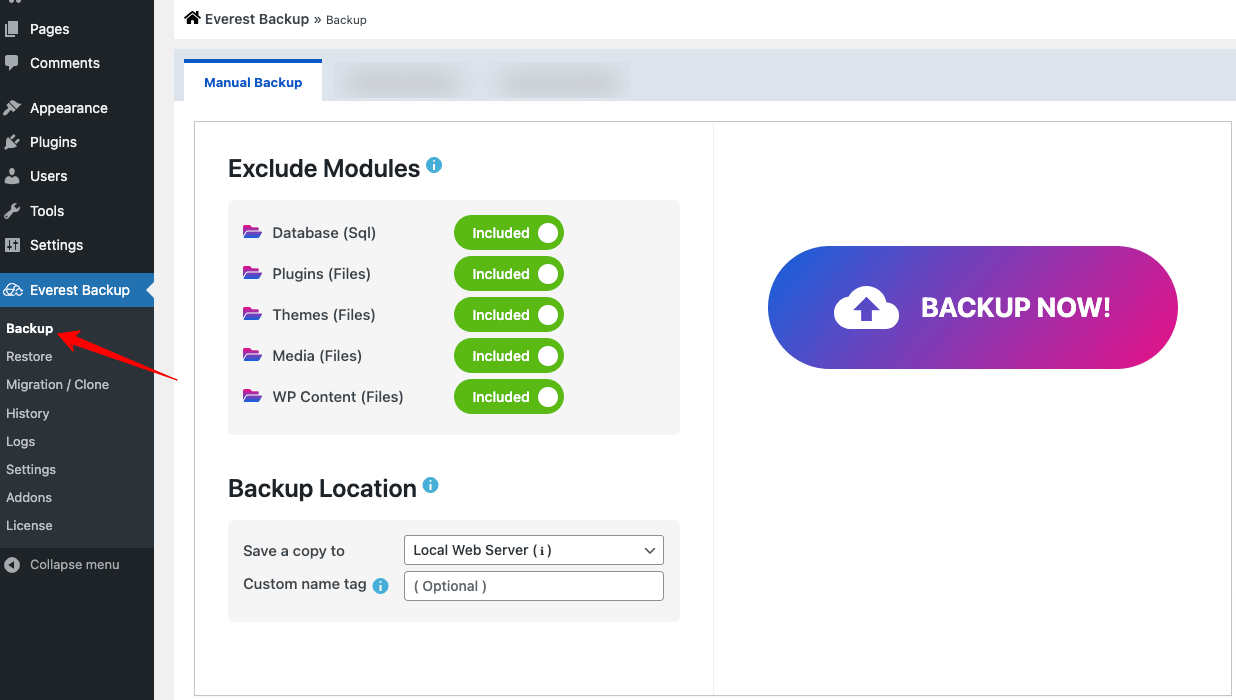
Task: Open the Backup submenu item
Action: coord(29,328)
